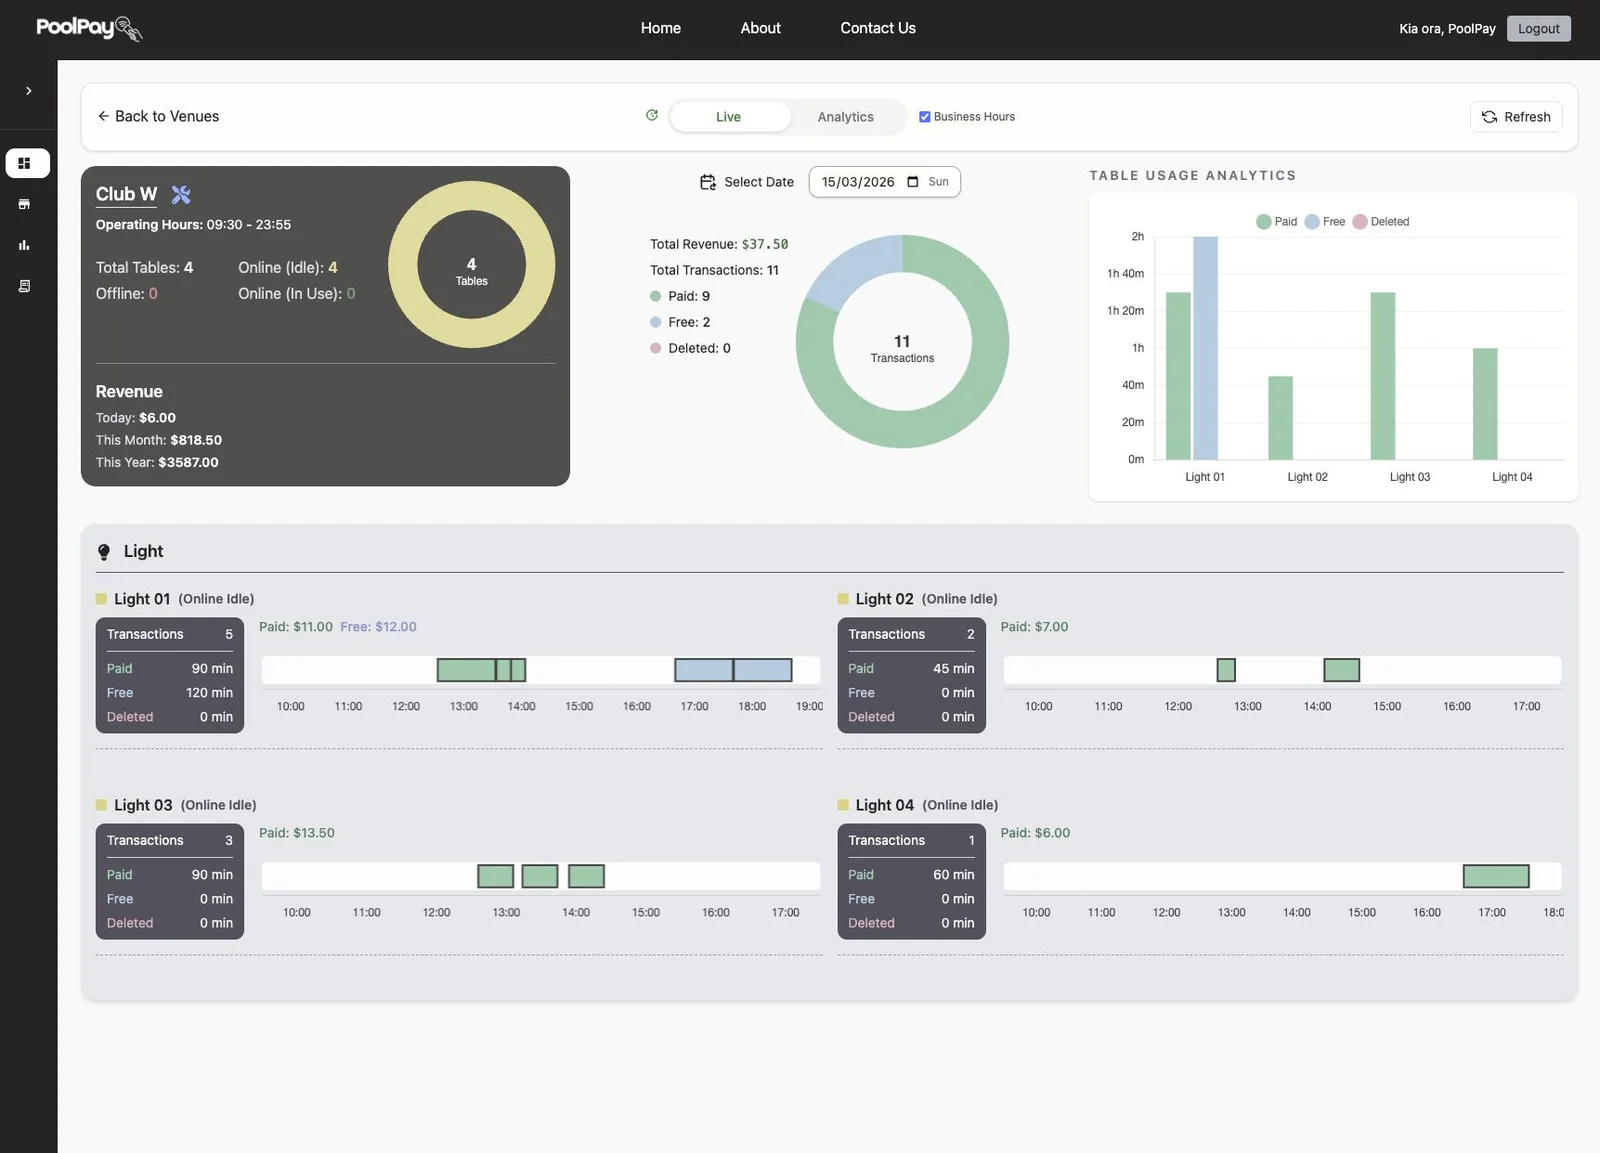The image size is (1600, 1153).
Task: Click the lightbulb icon beside Light heading
Action: pyautogui.click(x=104, y=552)
